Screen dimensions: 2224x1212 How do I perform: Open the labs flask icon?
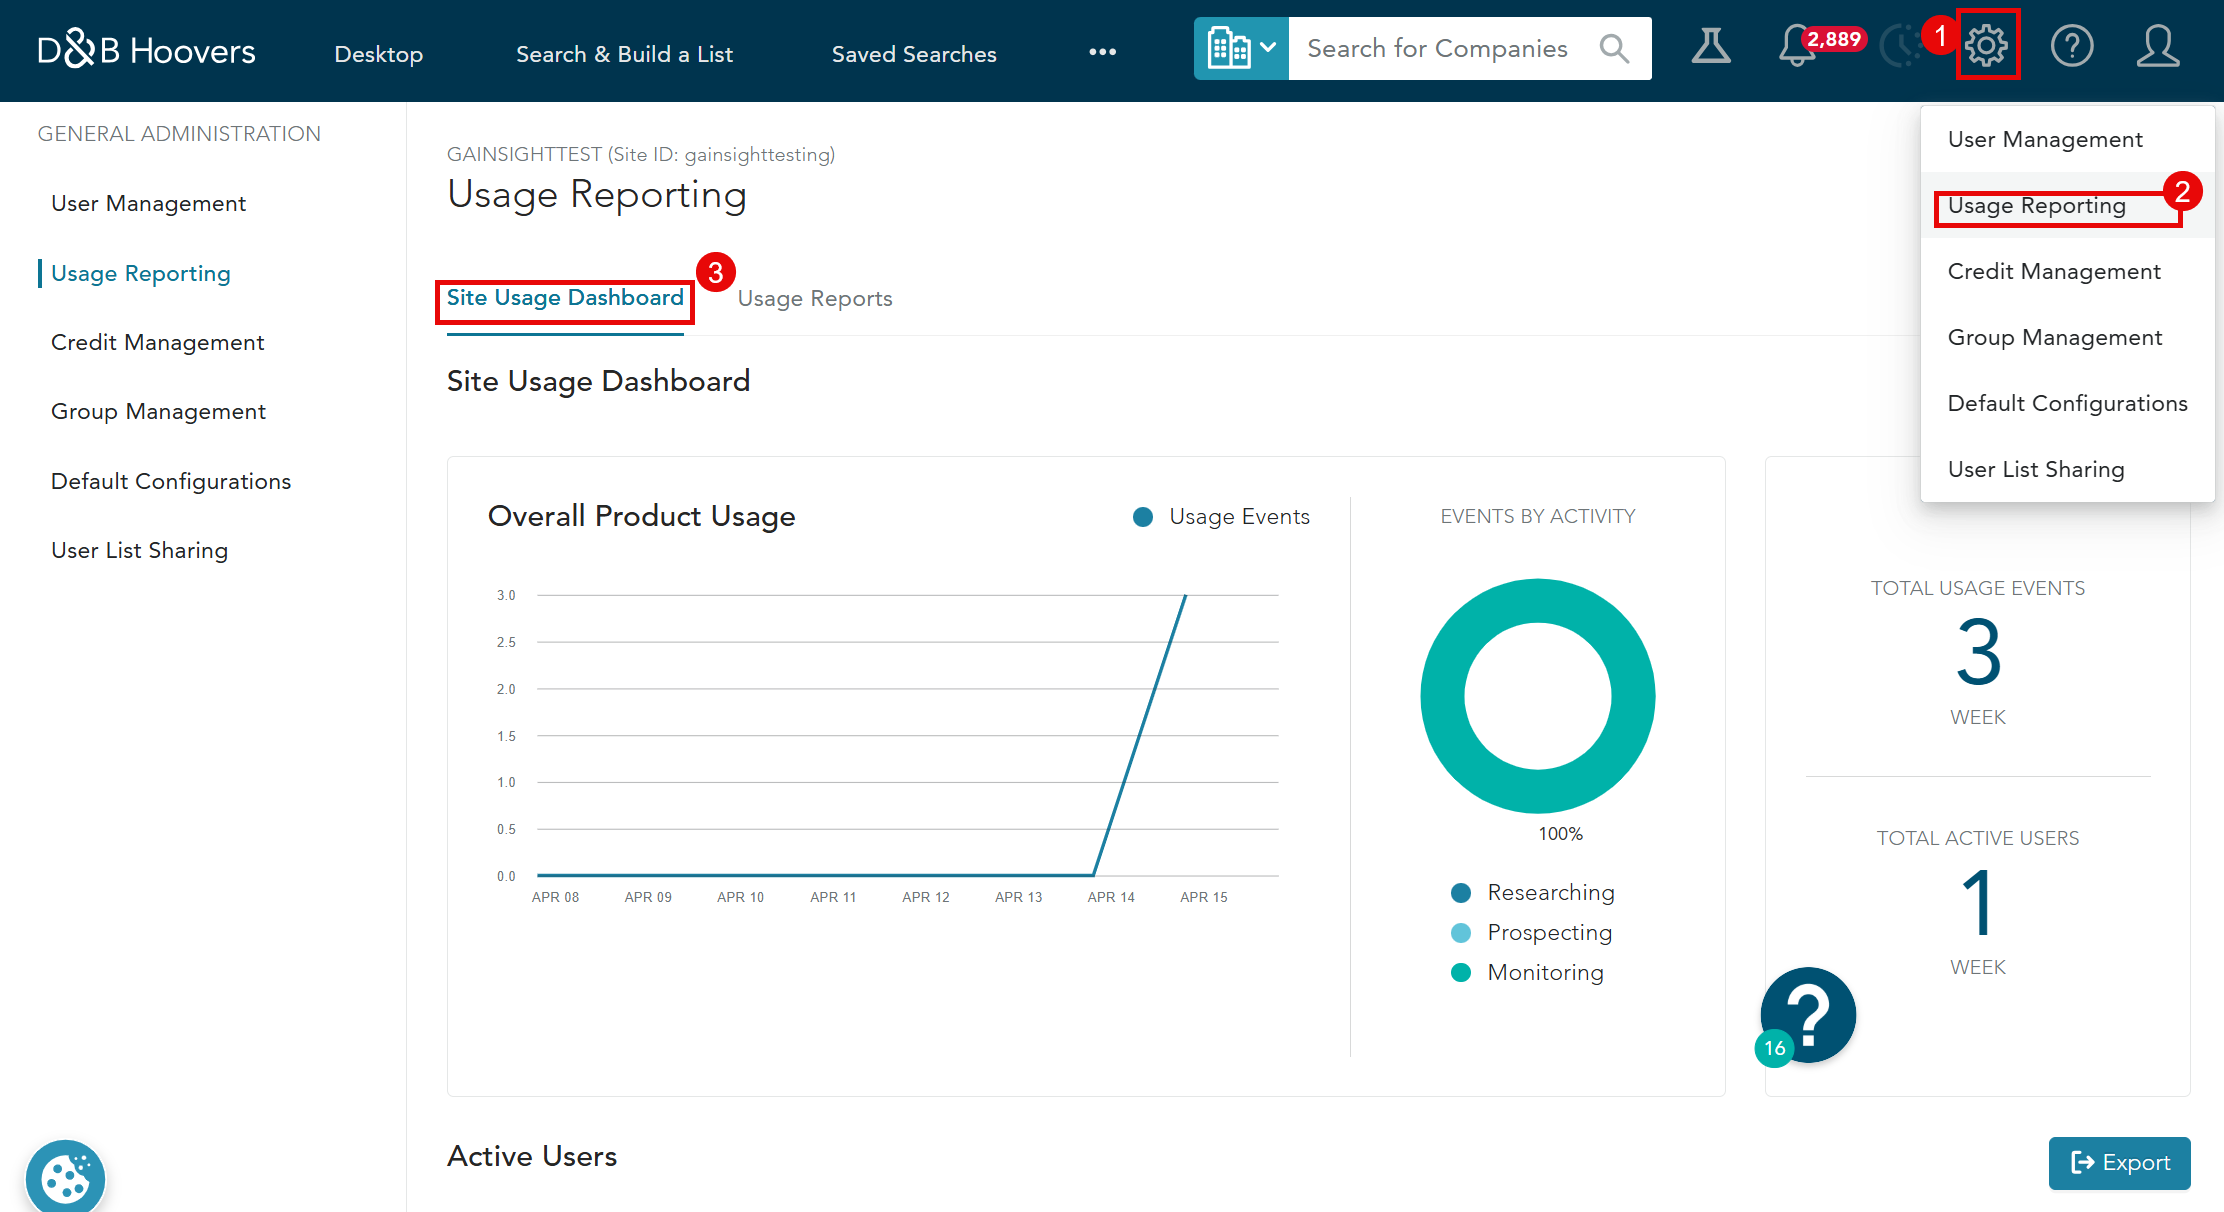pos(1711,45)
